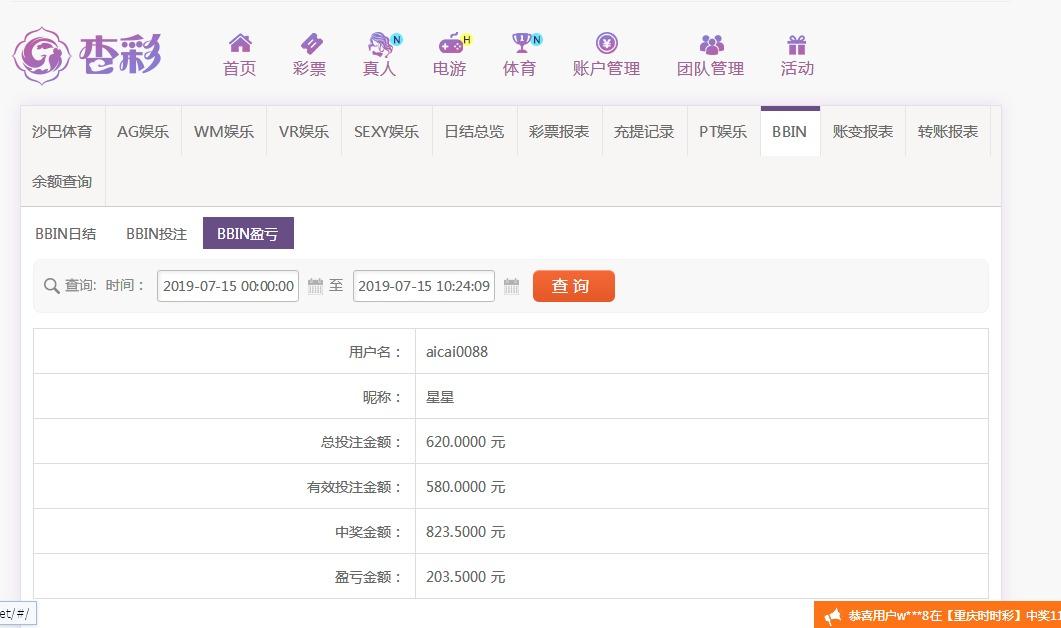Click the orange 查询 button
This screenshot has height=628, width=1061.
(573, 286)
